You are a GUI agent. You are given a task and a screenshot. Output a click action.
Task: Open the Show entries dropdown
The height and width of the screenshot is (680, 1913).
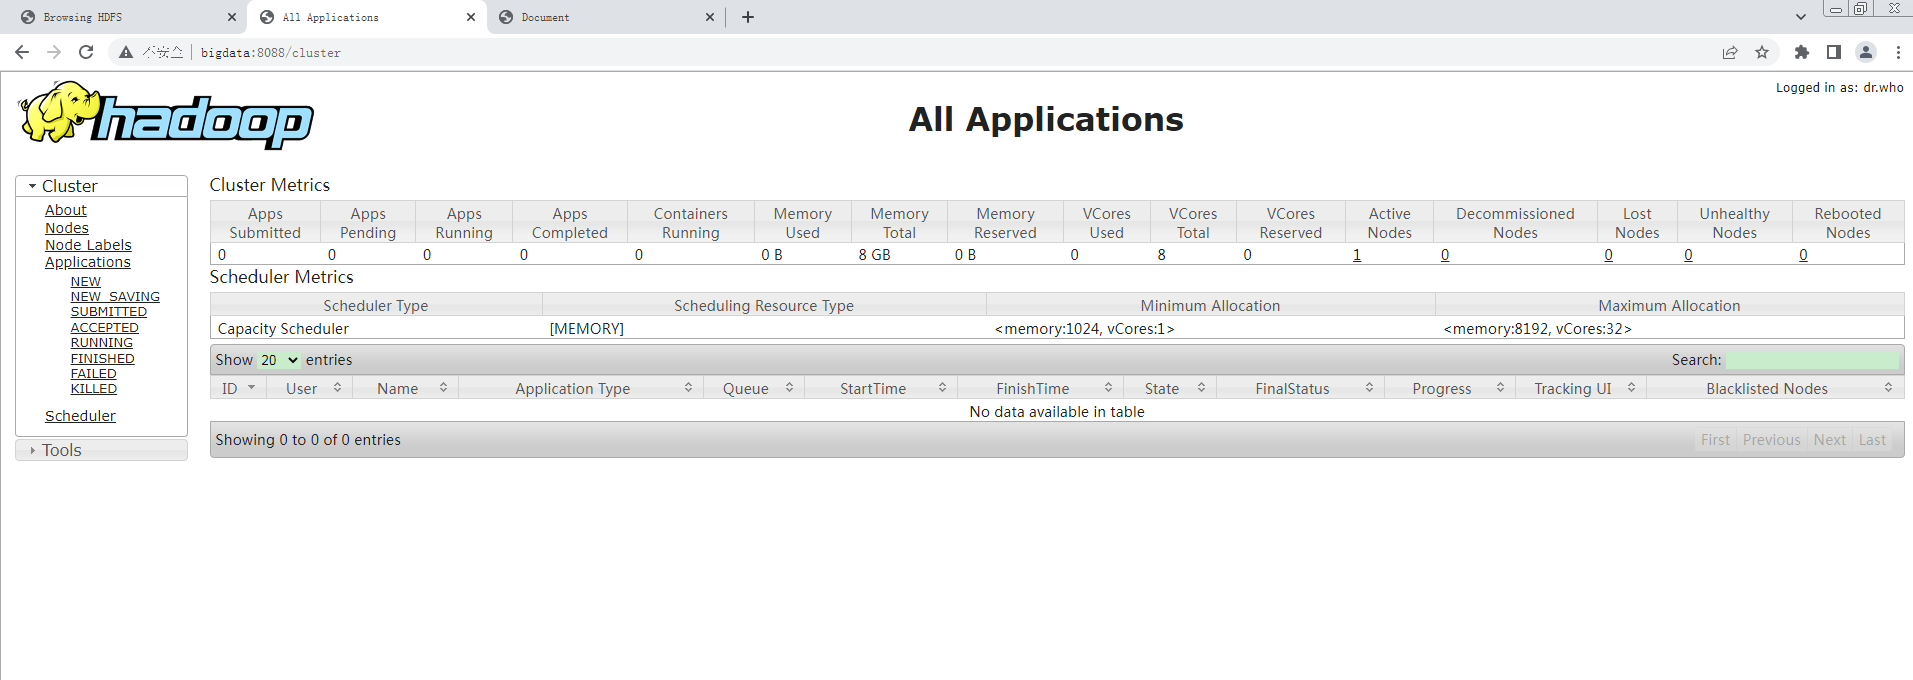coord(279,360)
